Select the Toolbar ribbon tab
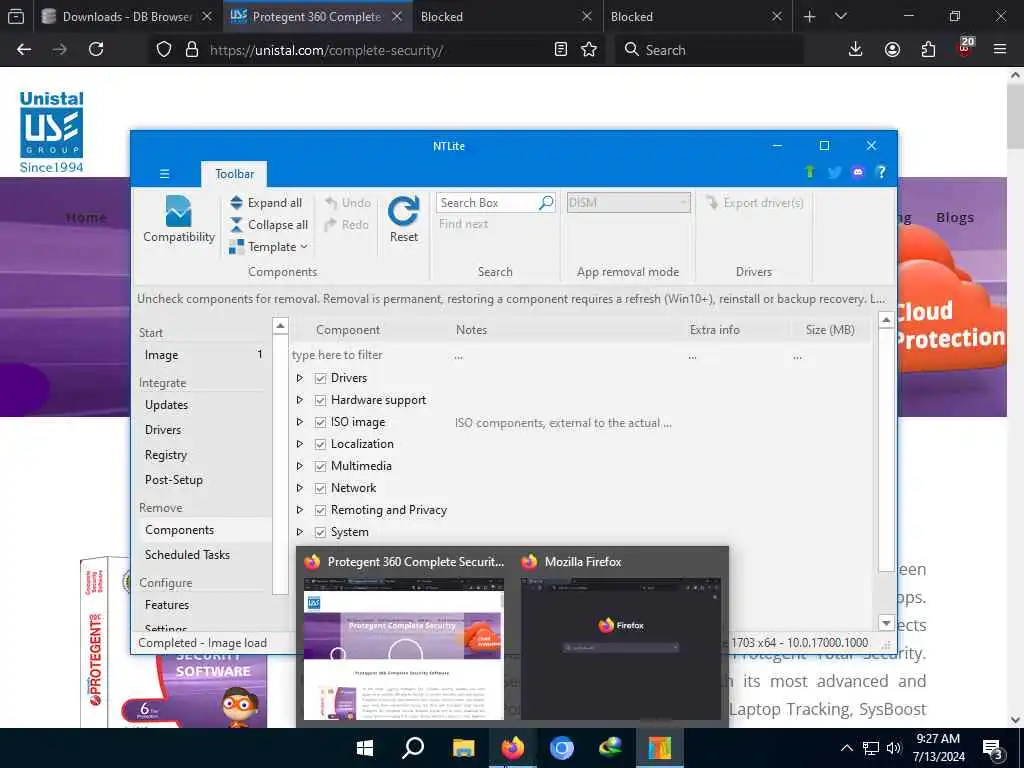 [x=234, y=174]
